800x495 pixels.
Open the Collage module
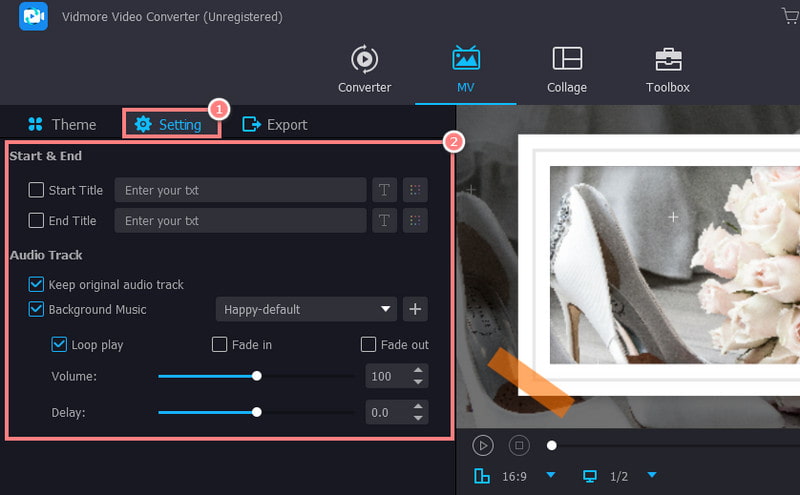pos(566,68)
